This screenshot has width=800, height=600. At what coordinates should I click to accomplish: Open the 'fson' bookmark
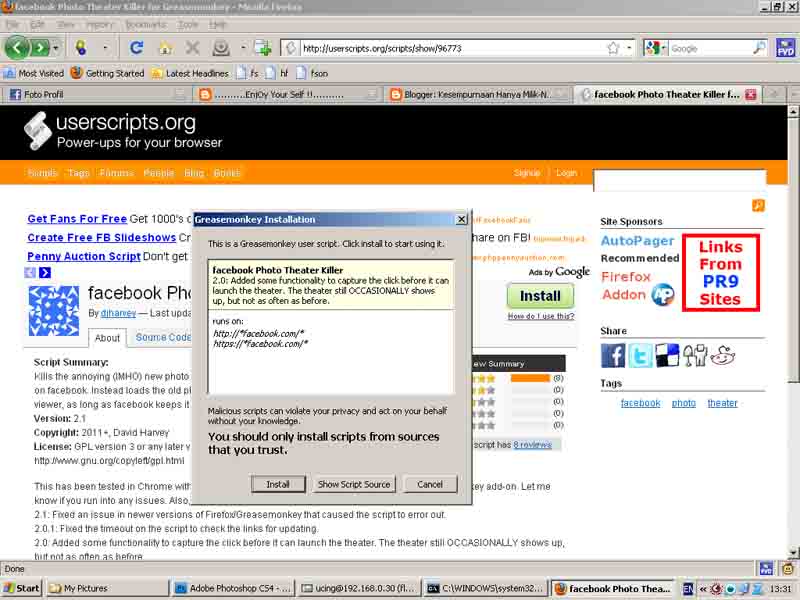click(x=312, y=73)
